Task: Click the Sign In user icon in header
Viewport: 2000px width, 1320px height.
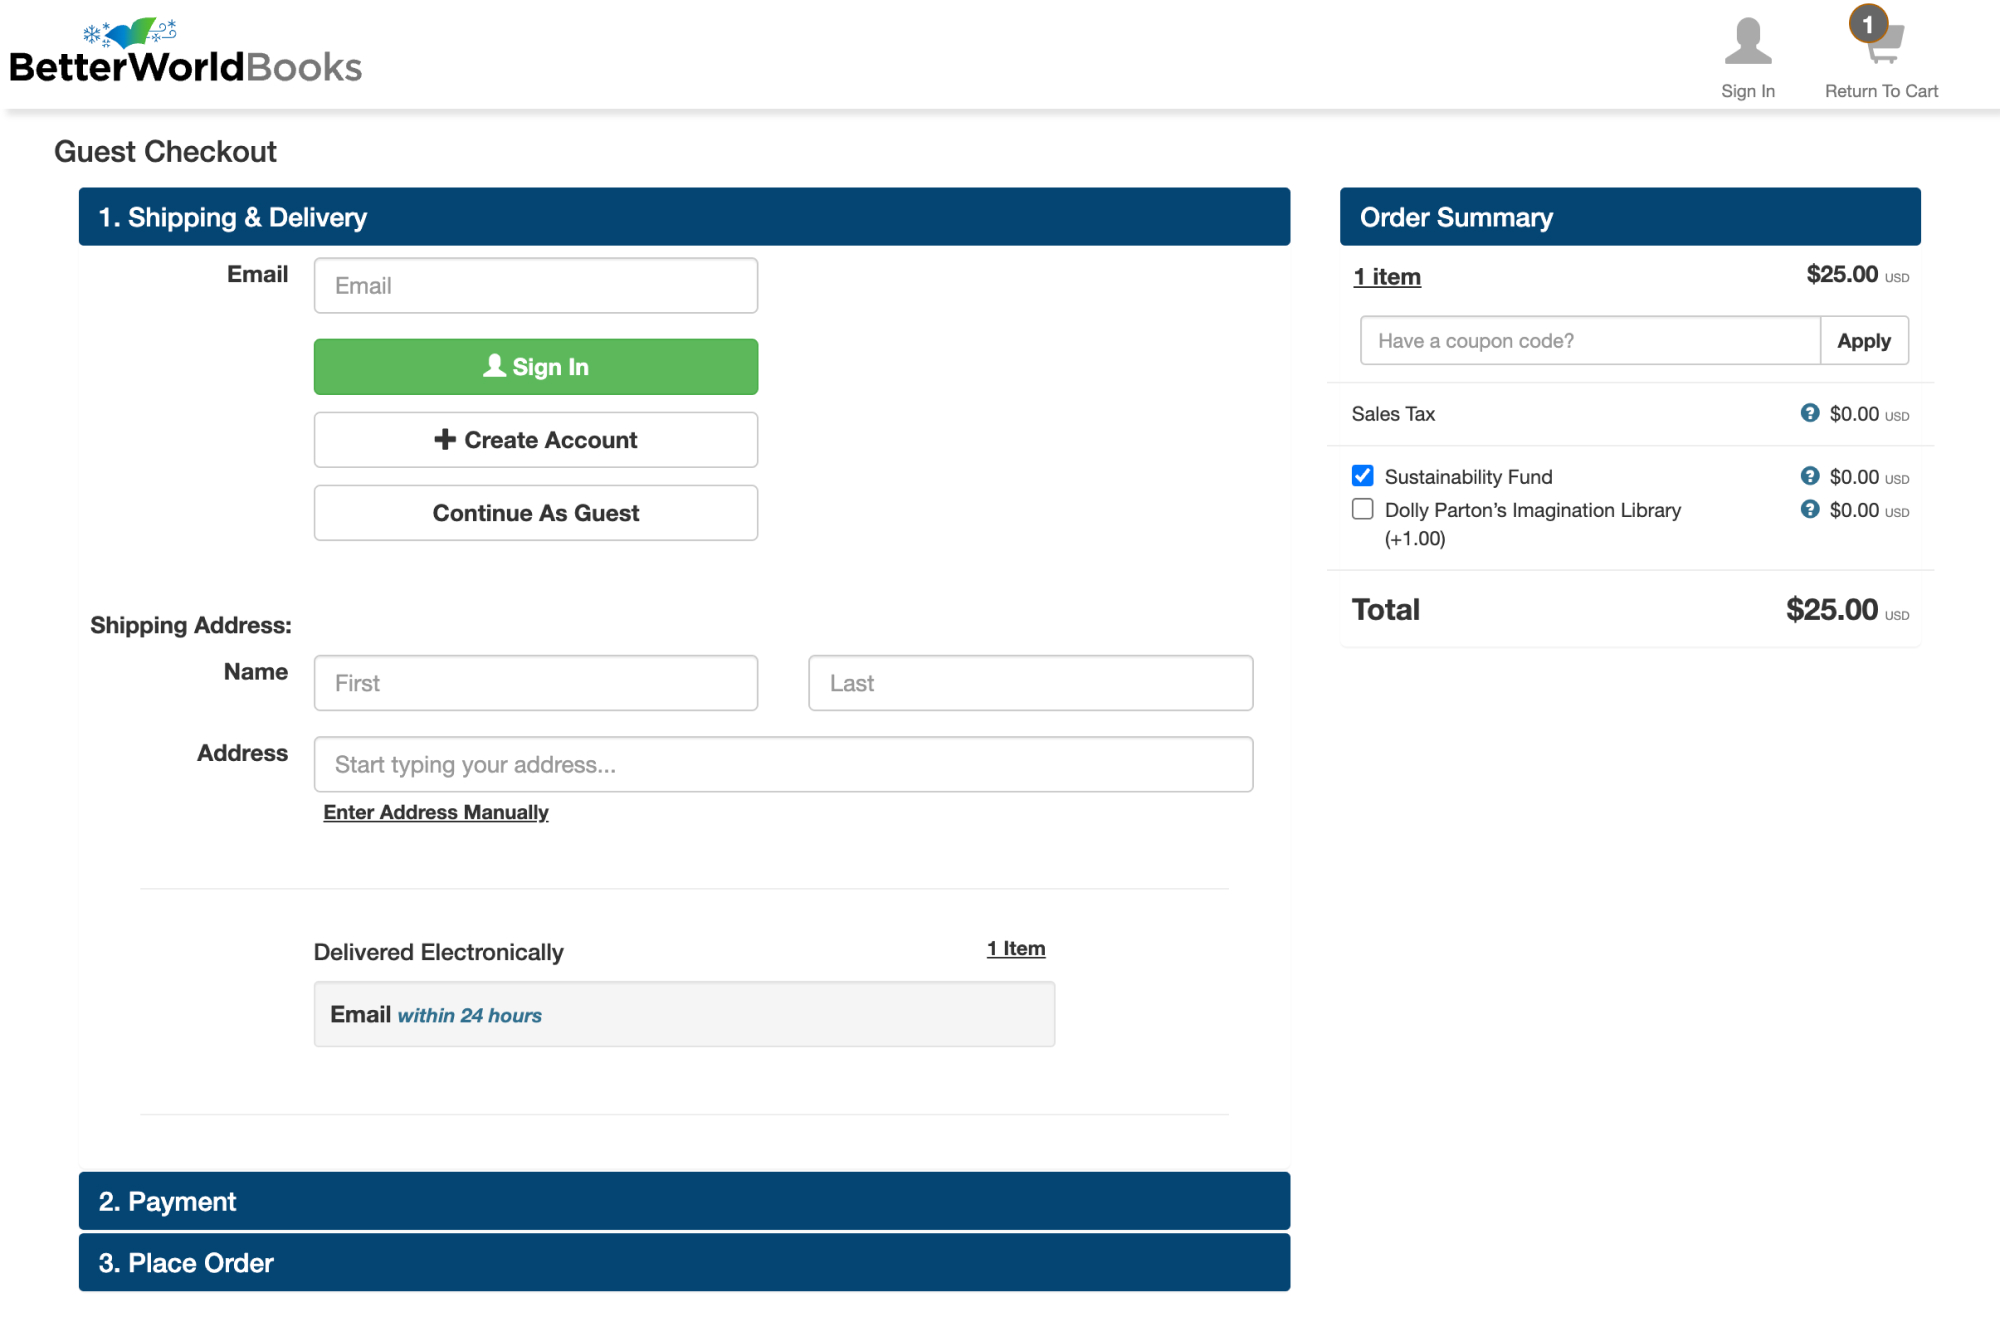Action: (x=1747, y=43)
